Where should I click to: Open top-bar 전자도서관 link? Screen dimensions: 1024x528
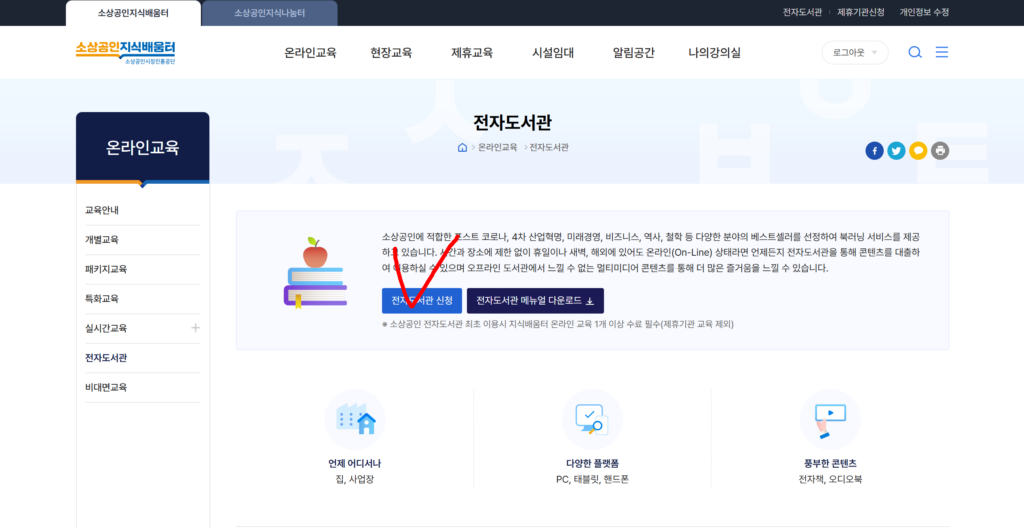pos(803,12)
